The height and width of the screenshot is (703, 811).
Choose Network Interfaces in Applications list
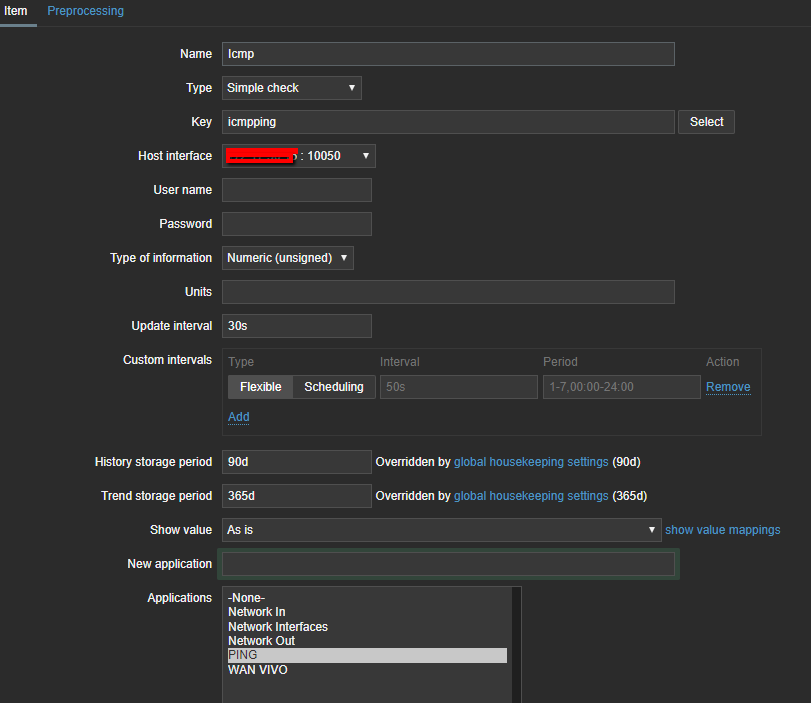coord(277,627)
